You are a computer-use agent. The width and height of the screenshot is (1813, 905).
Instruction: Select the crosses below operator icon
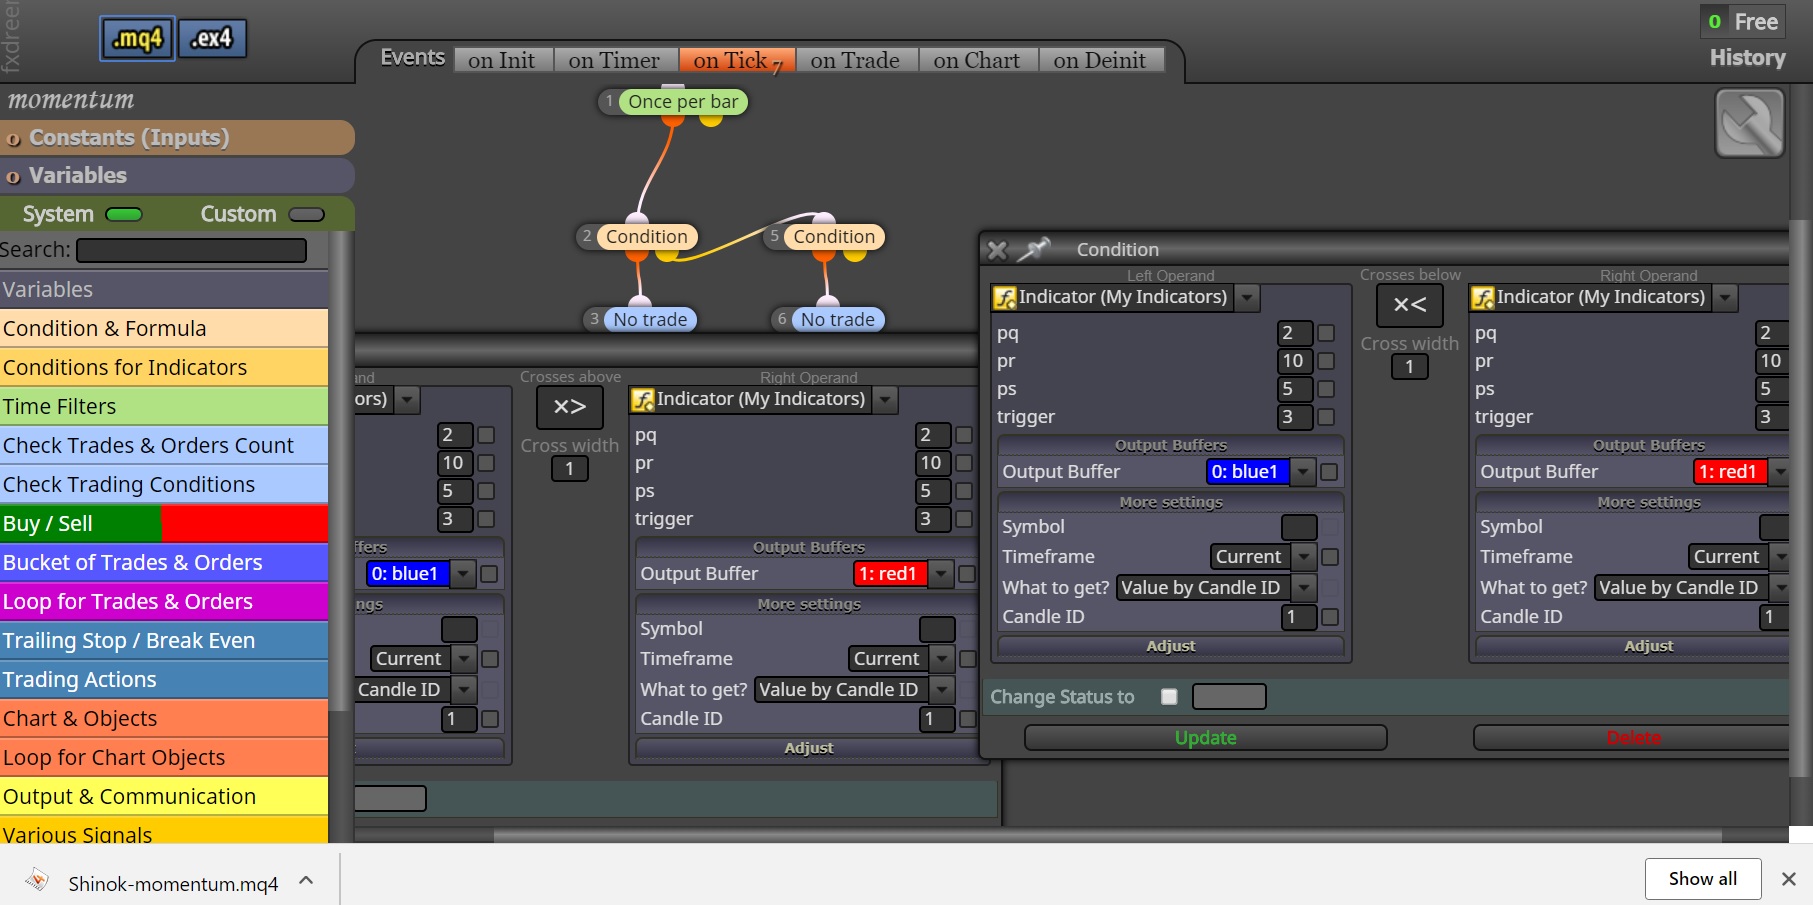[x=1409, y=306]
